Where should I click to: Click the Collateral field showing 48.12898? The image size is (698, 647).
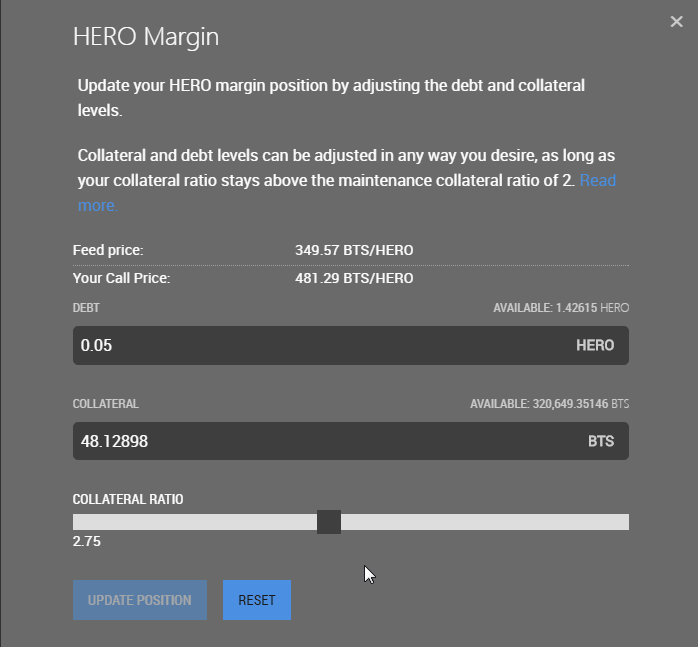[351, 441]
